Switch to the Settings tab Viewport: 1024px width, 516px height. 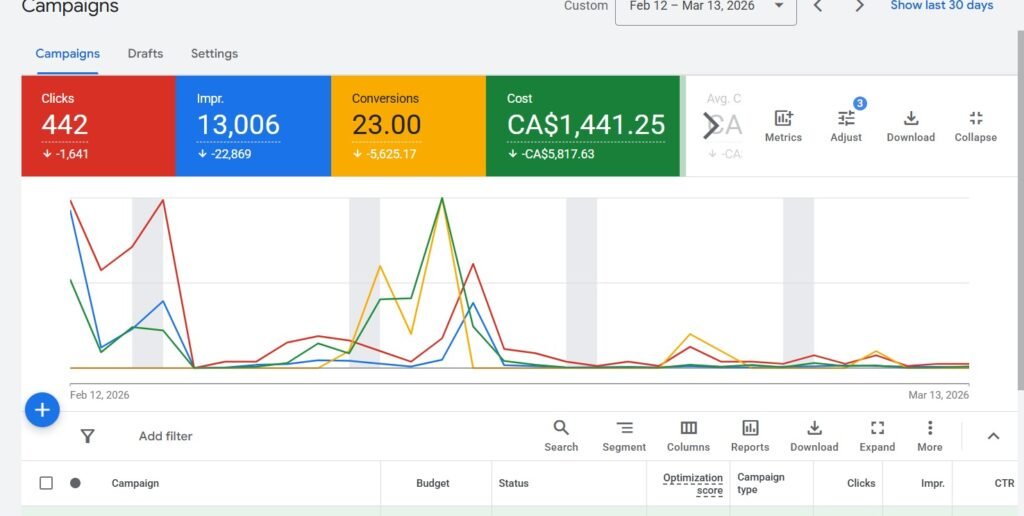click(x=214, y=54)
